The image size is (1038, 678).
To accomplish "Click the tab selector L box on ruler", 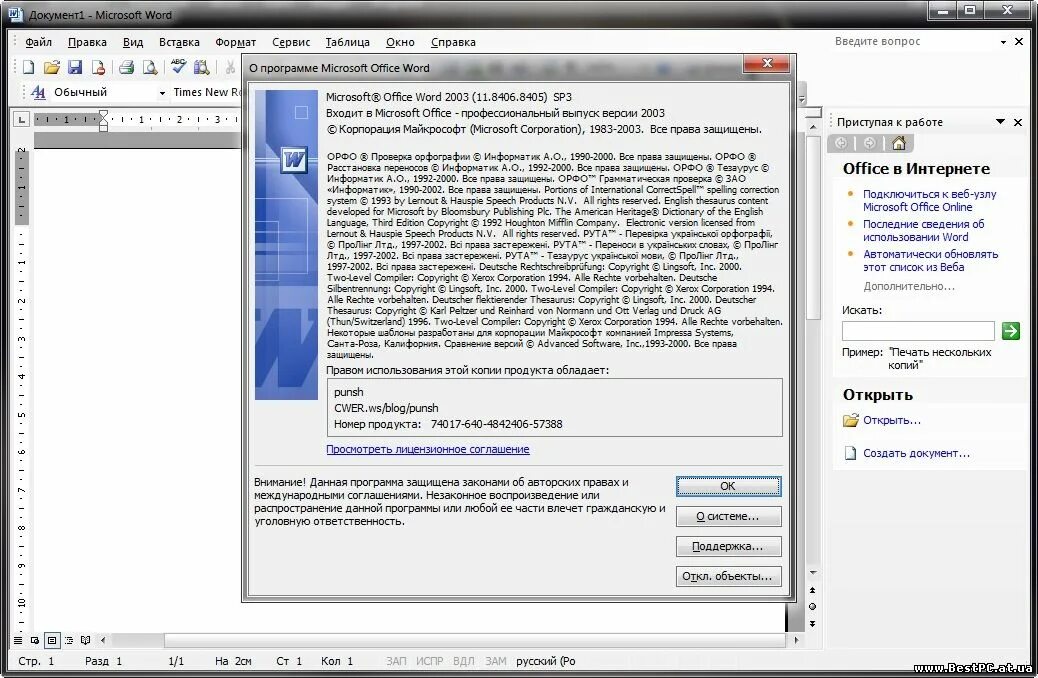I will coord(22,120).
